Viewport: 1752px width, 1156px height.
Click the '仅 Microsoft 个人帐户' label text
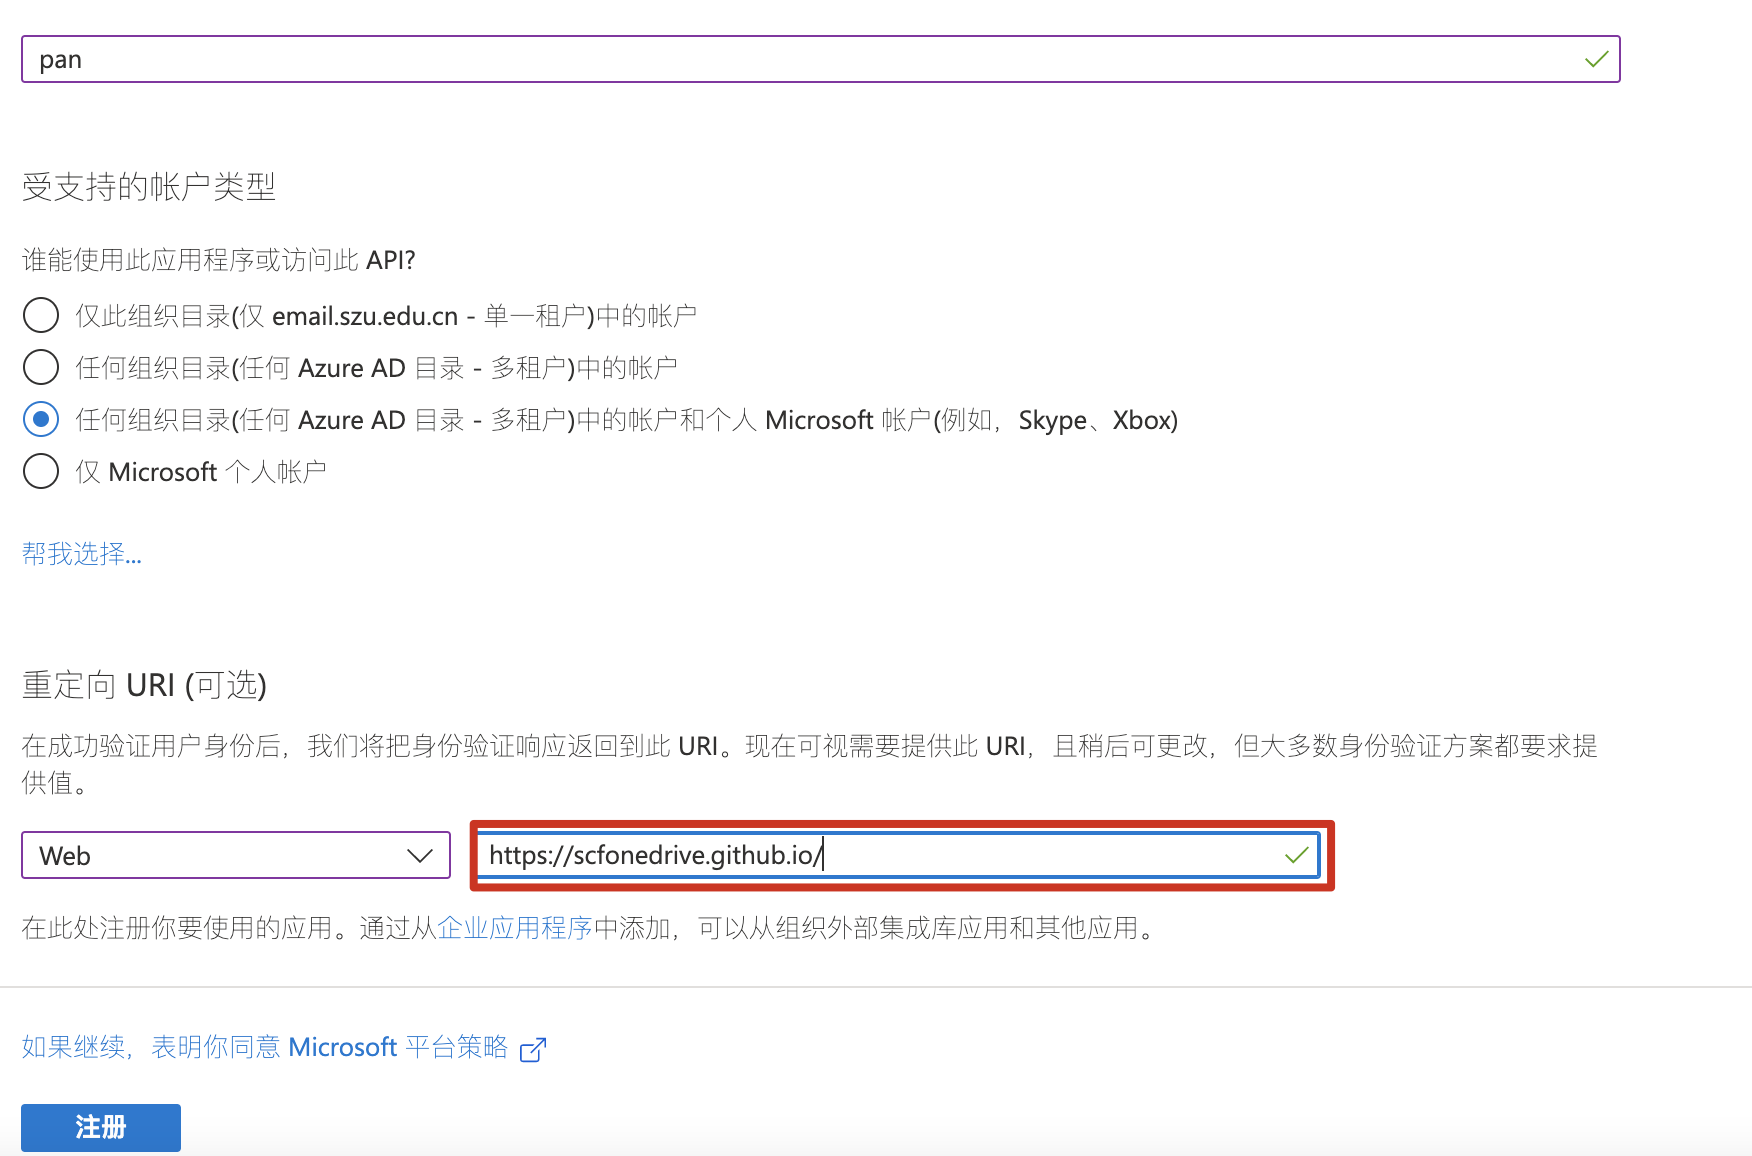click(201, 472)
